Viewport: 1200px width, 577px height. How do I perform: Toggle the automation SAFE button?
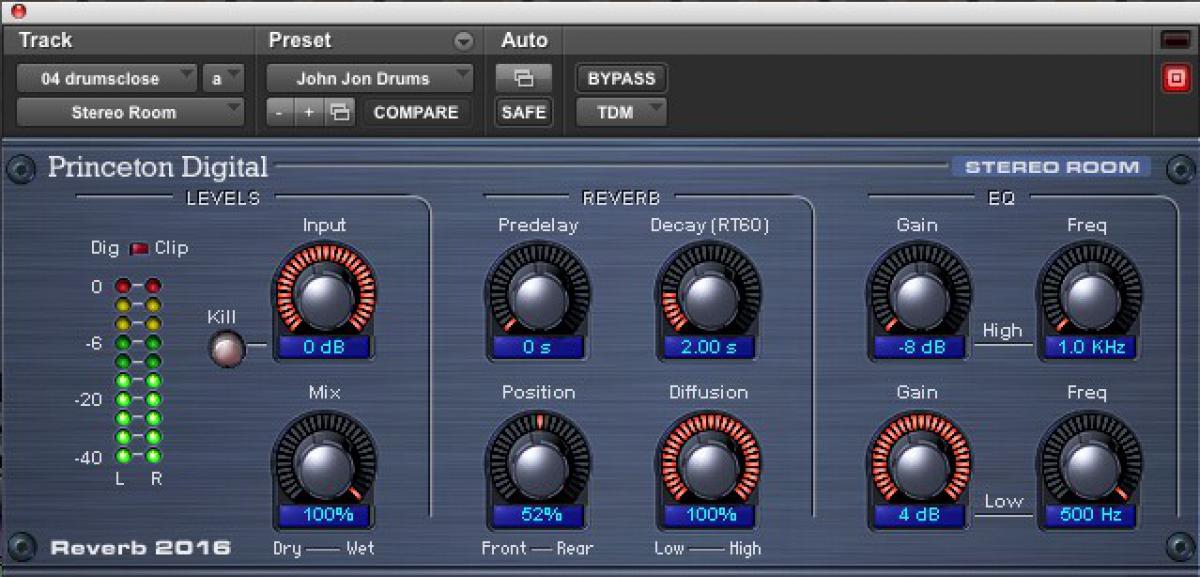click(523, 112)
